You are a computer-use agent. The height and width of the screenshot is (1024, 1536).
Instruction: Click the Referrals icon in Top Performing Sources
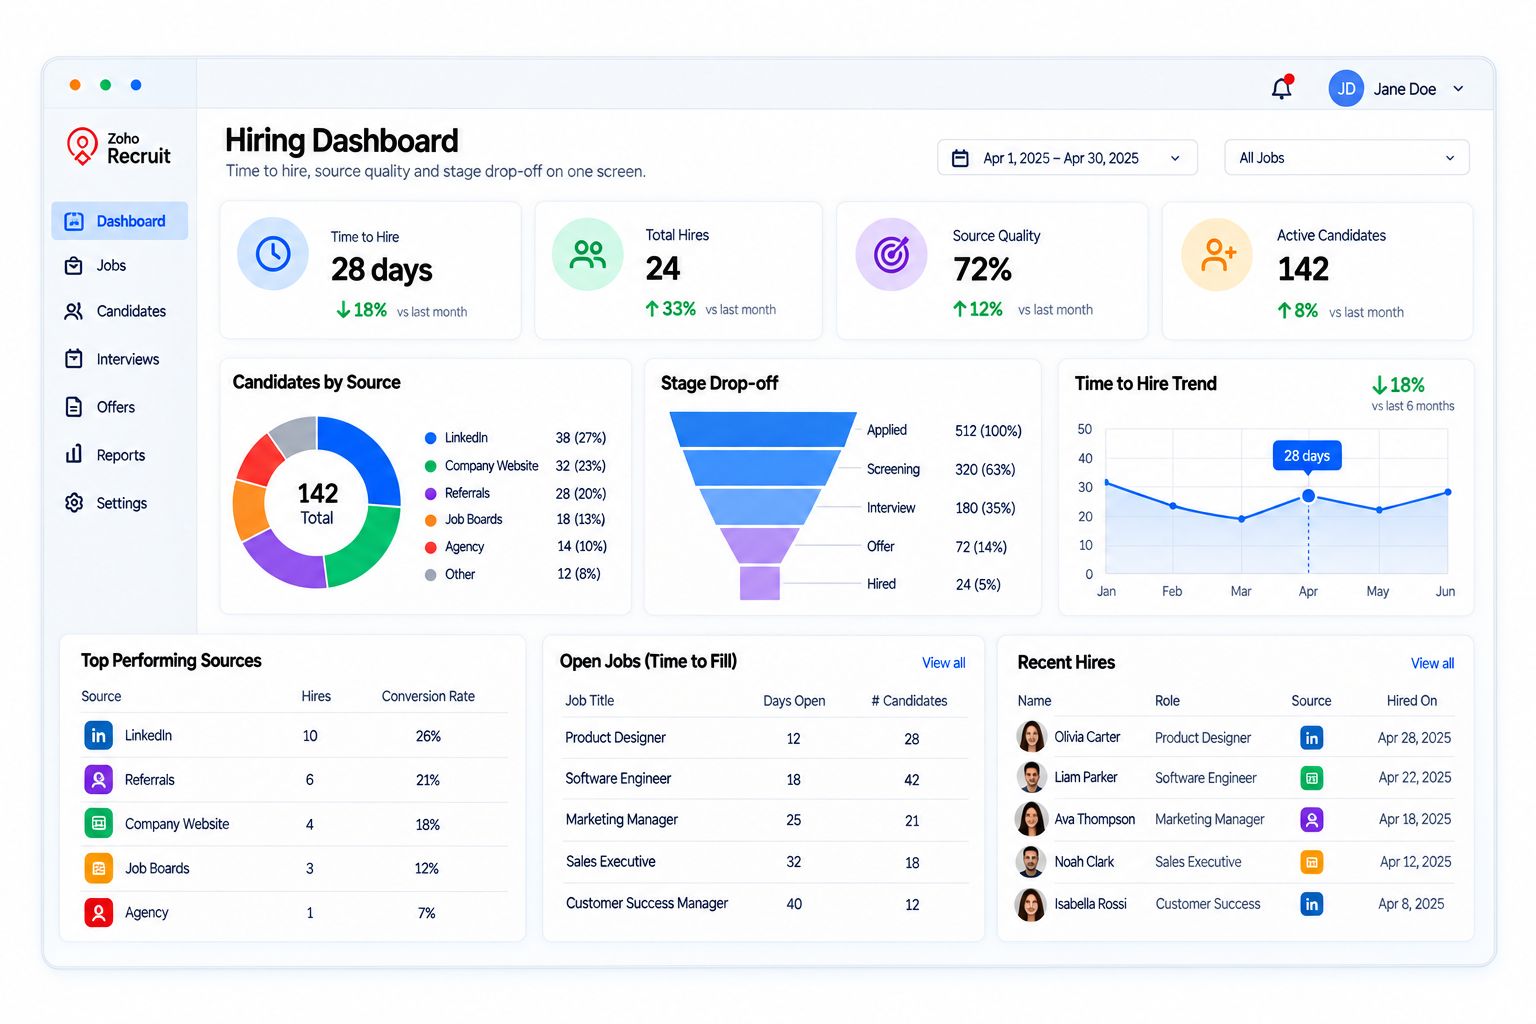pos(98,780)
